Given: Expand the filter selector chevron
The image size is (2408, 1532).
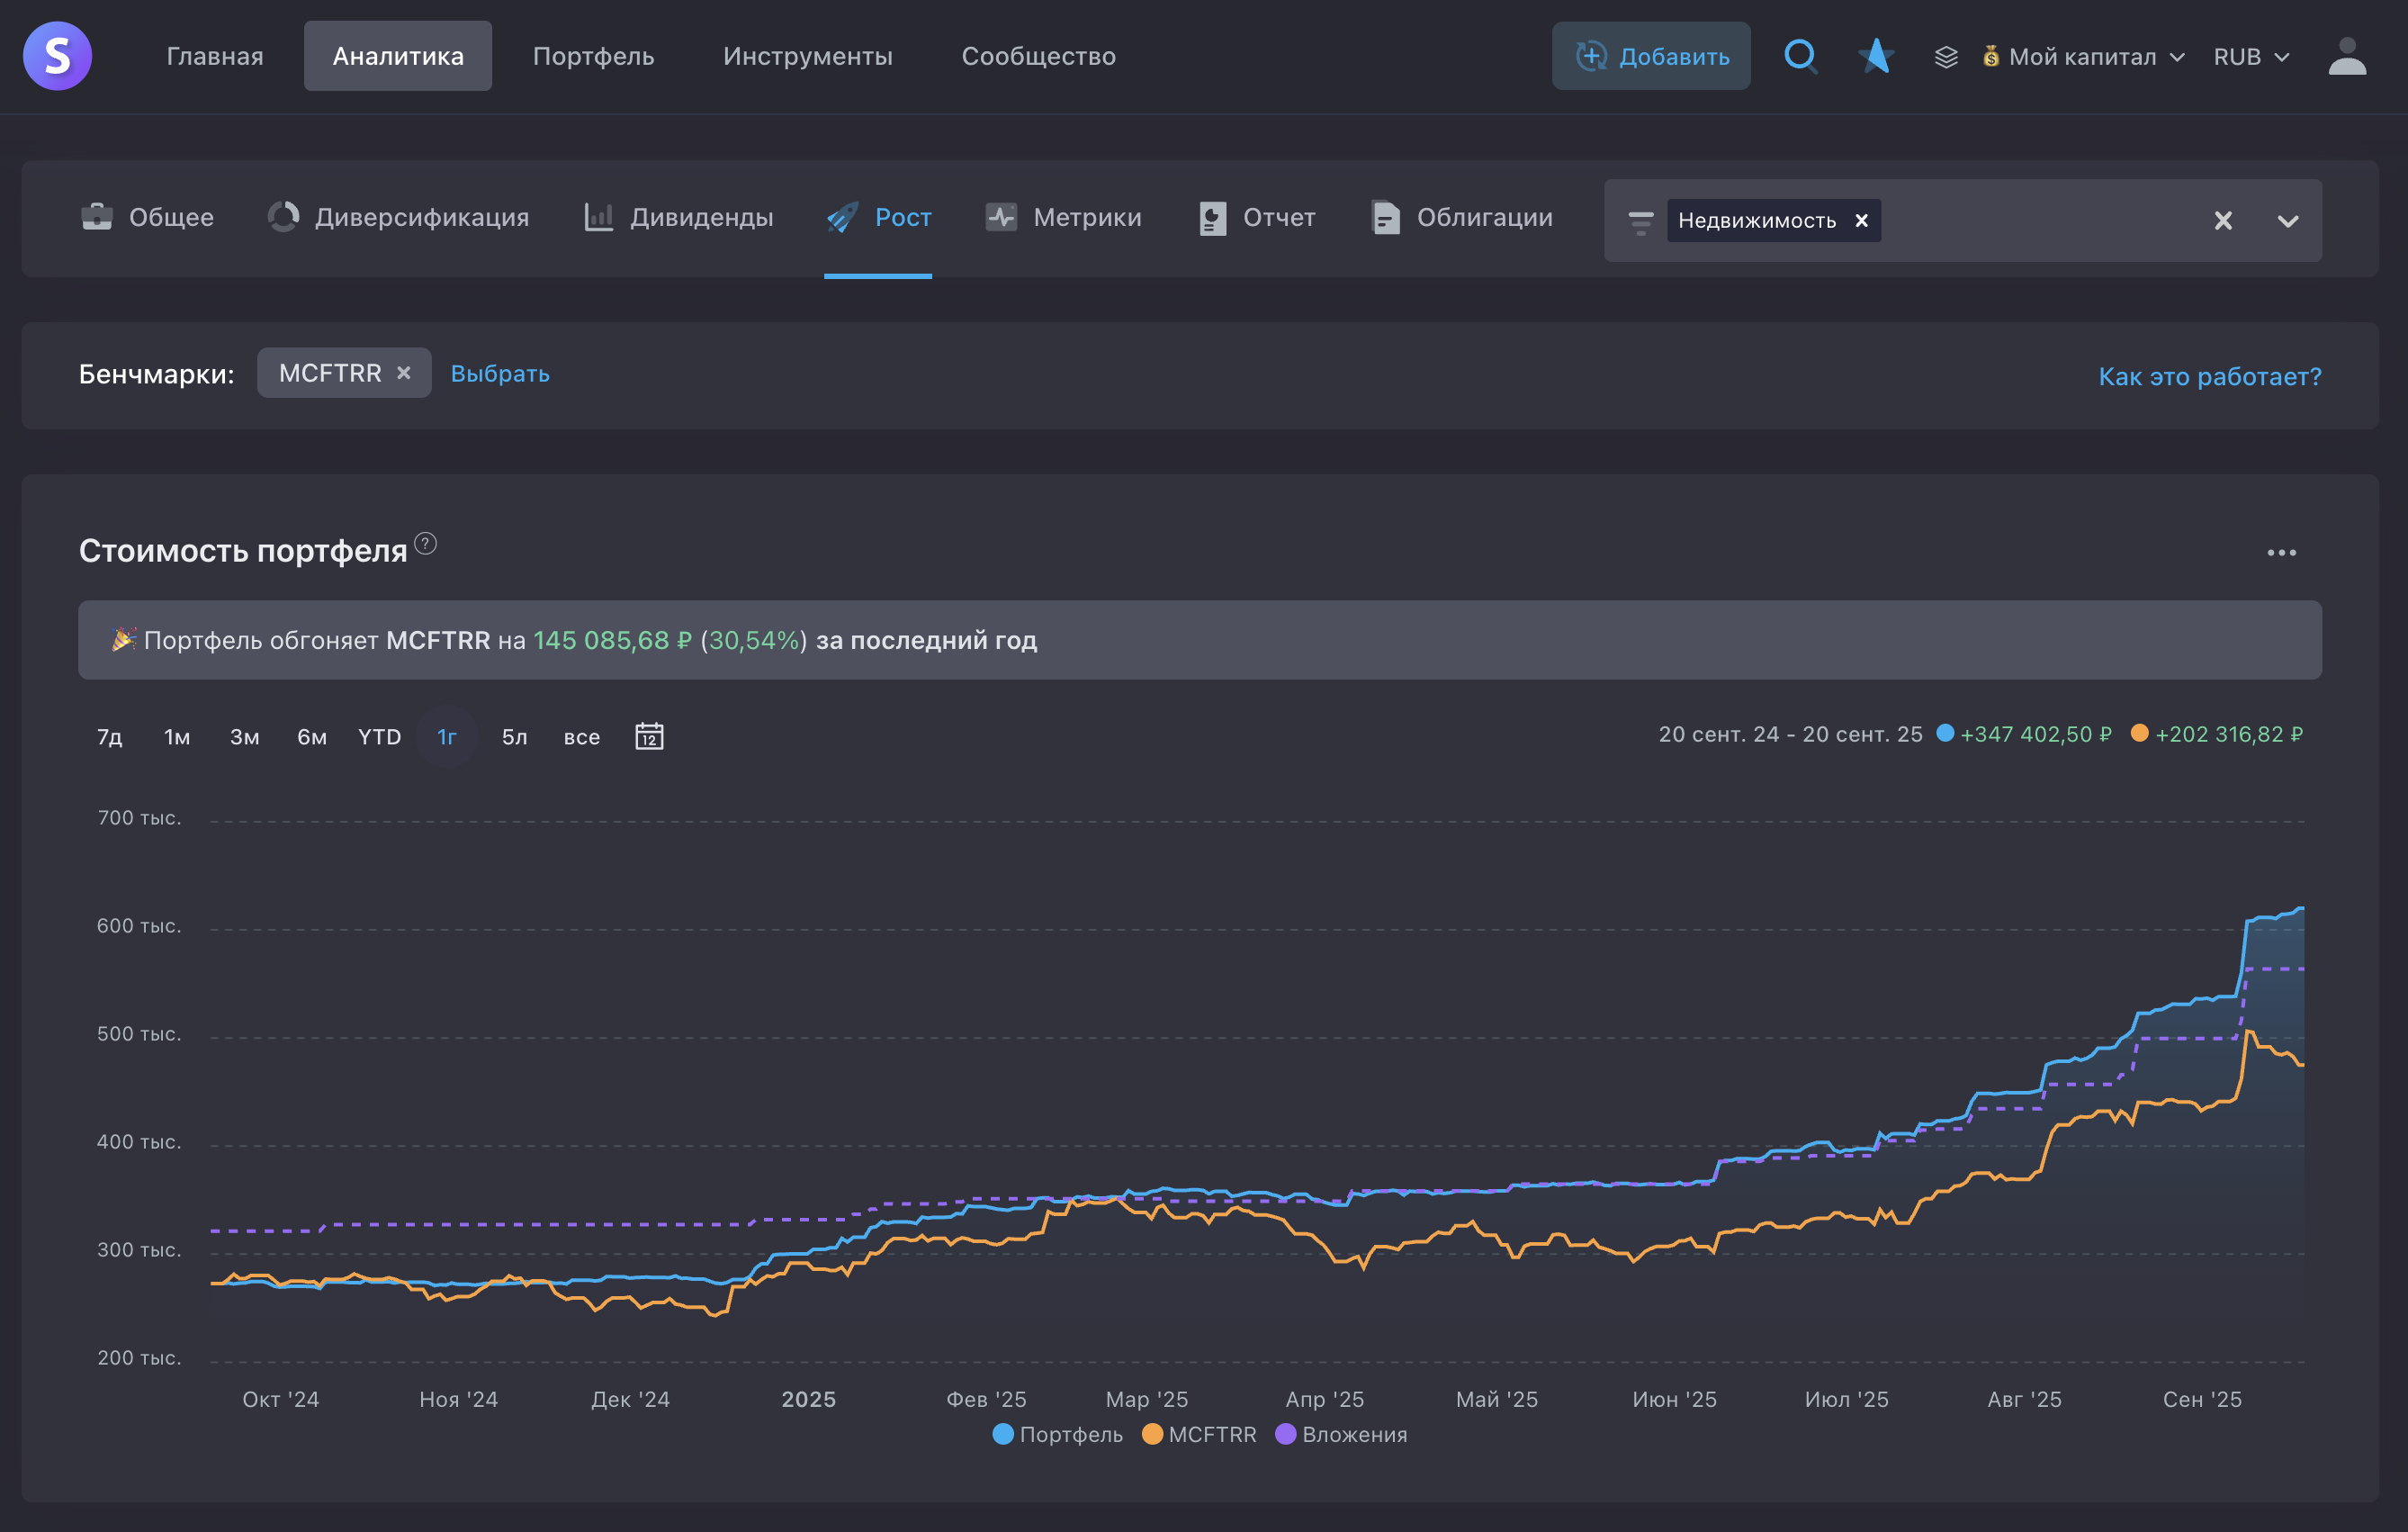Looking at the screenshot, I should point(2287,221).
